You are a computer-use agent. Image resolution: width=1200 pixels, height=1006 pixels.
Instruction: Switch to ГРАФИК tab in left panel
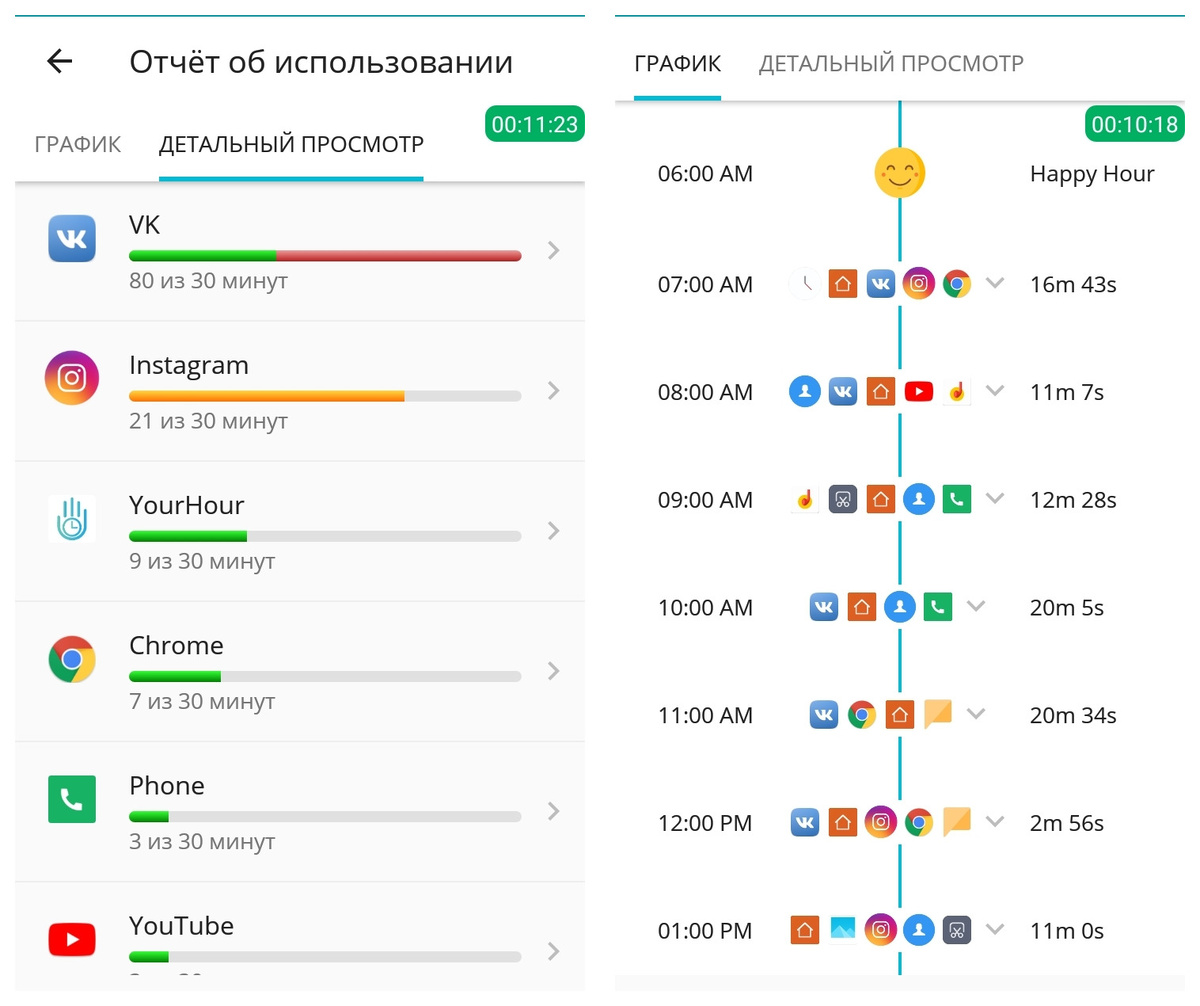pyautogui.click(x=78, y=144)
